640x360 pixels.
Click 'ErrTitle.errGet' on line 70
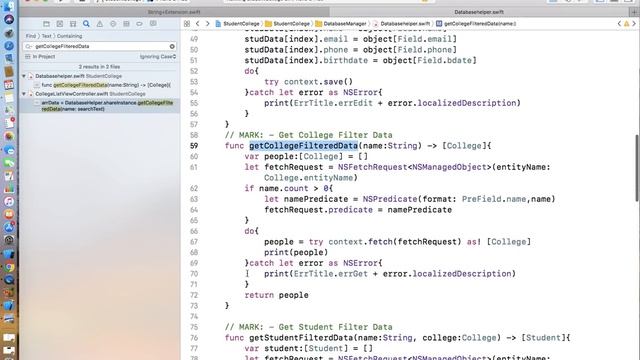(x=330, y=274)
